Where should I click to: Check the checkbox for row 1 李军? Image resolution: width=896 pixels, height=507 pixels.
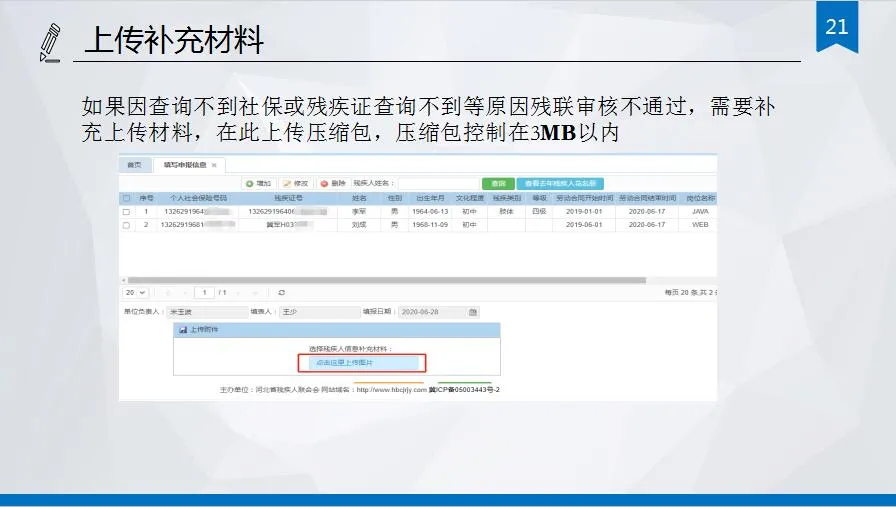coord(126,212)
